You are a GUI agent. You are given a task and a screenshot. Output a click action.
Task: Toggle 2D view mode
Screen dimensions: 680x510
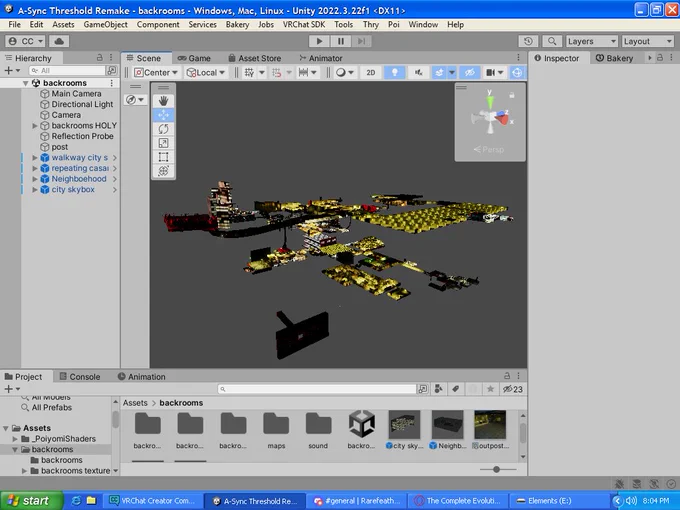[370, 72]
